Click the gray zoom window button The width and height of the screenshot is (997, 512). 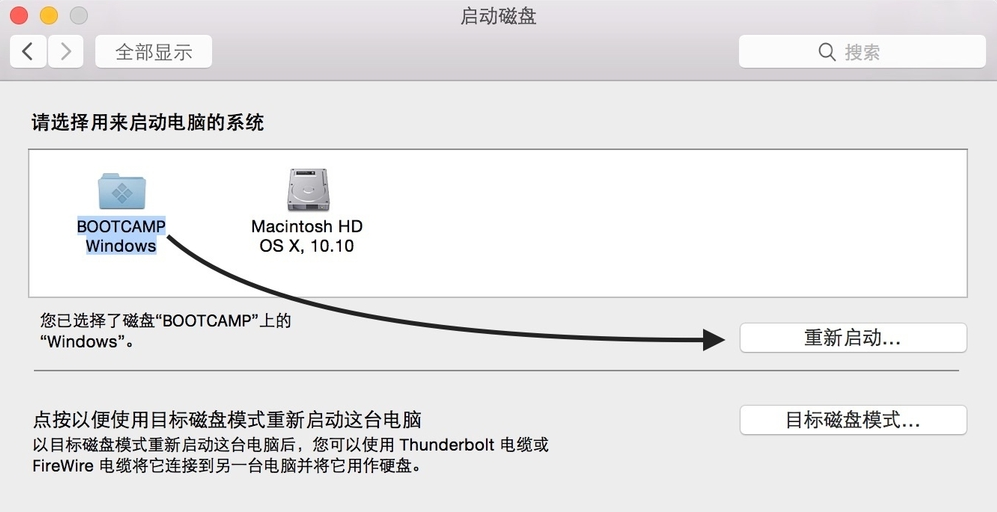point(78,16)
